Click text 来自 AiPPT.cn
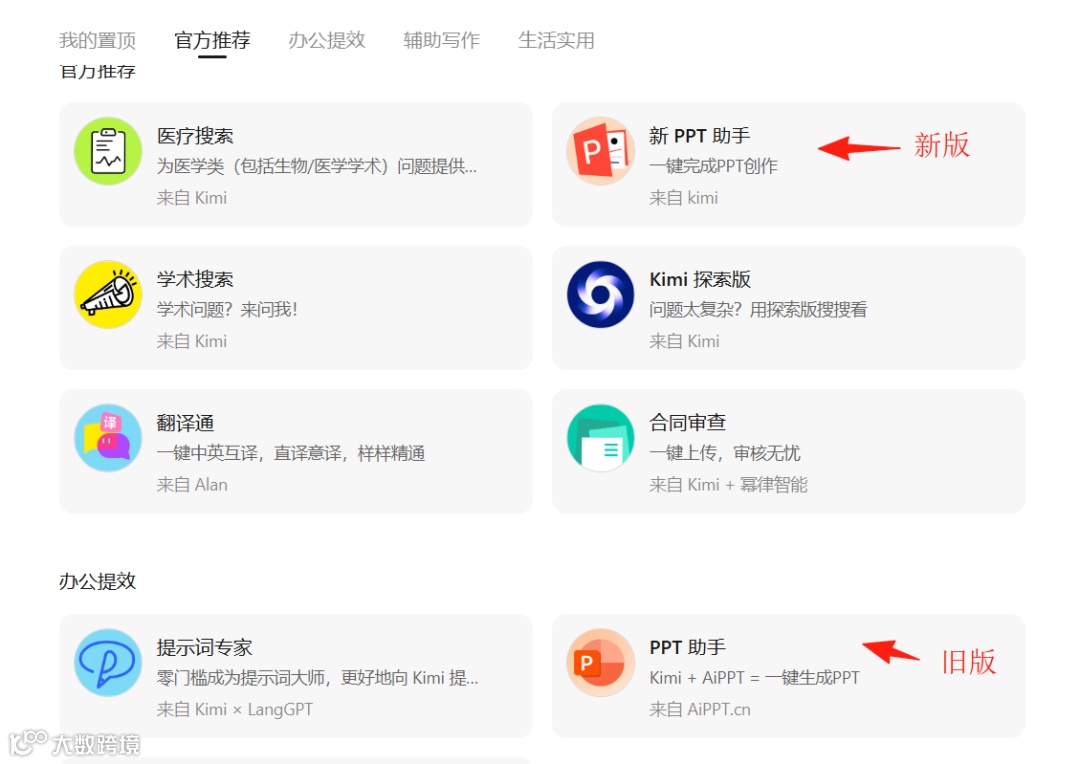 click(700, 709)
